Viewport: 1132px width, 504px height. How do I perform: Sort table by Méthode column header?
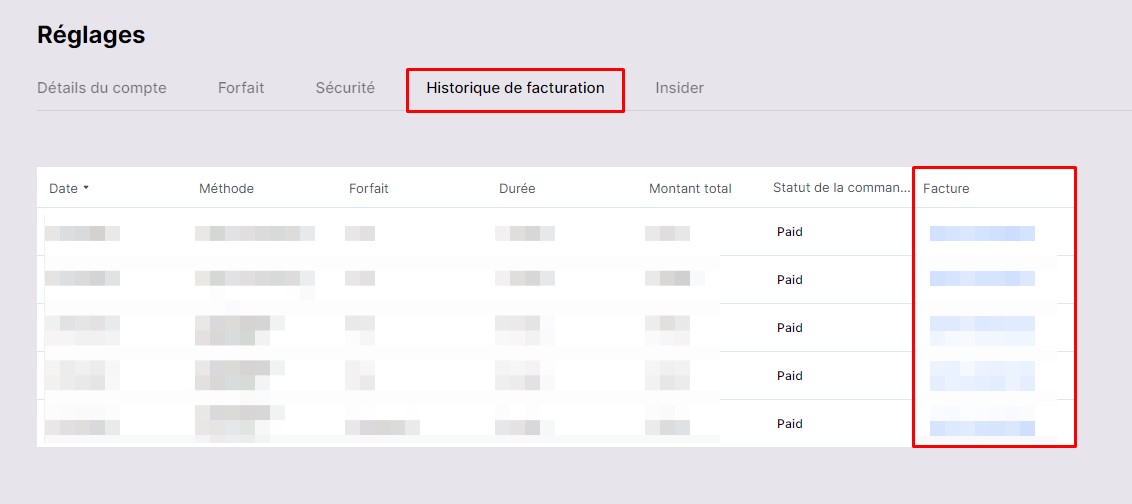(x=226, y=189)
